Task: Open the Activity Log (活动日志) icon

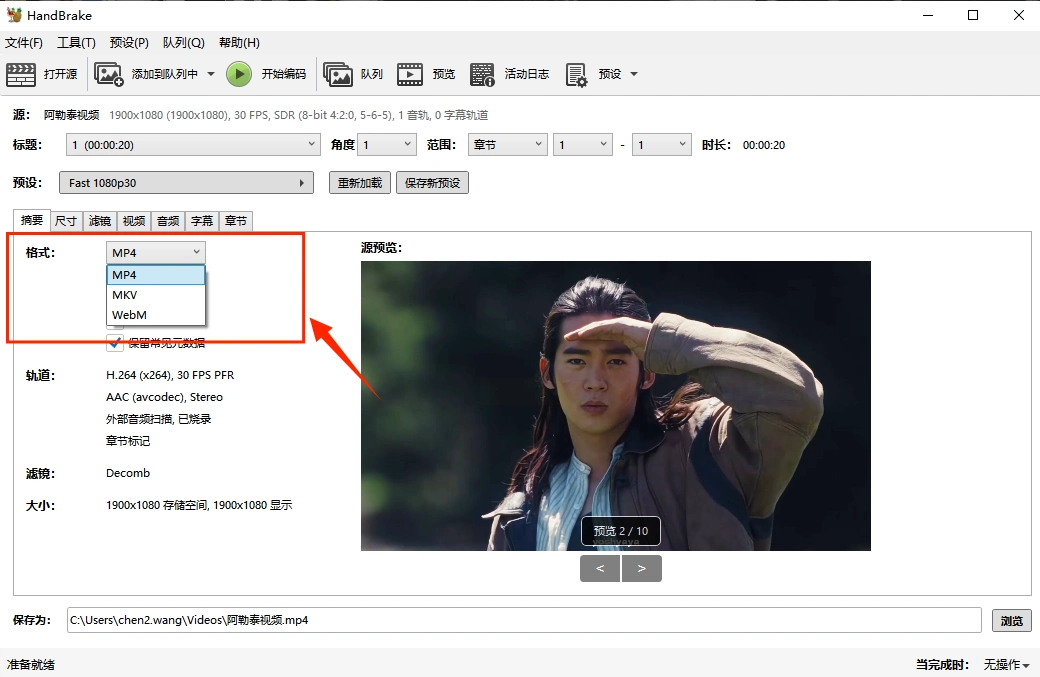Action: point(482,74)
